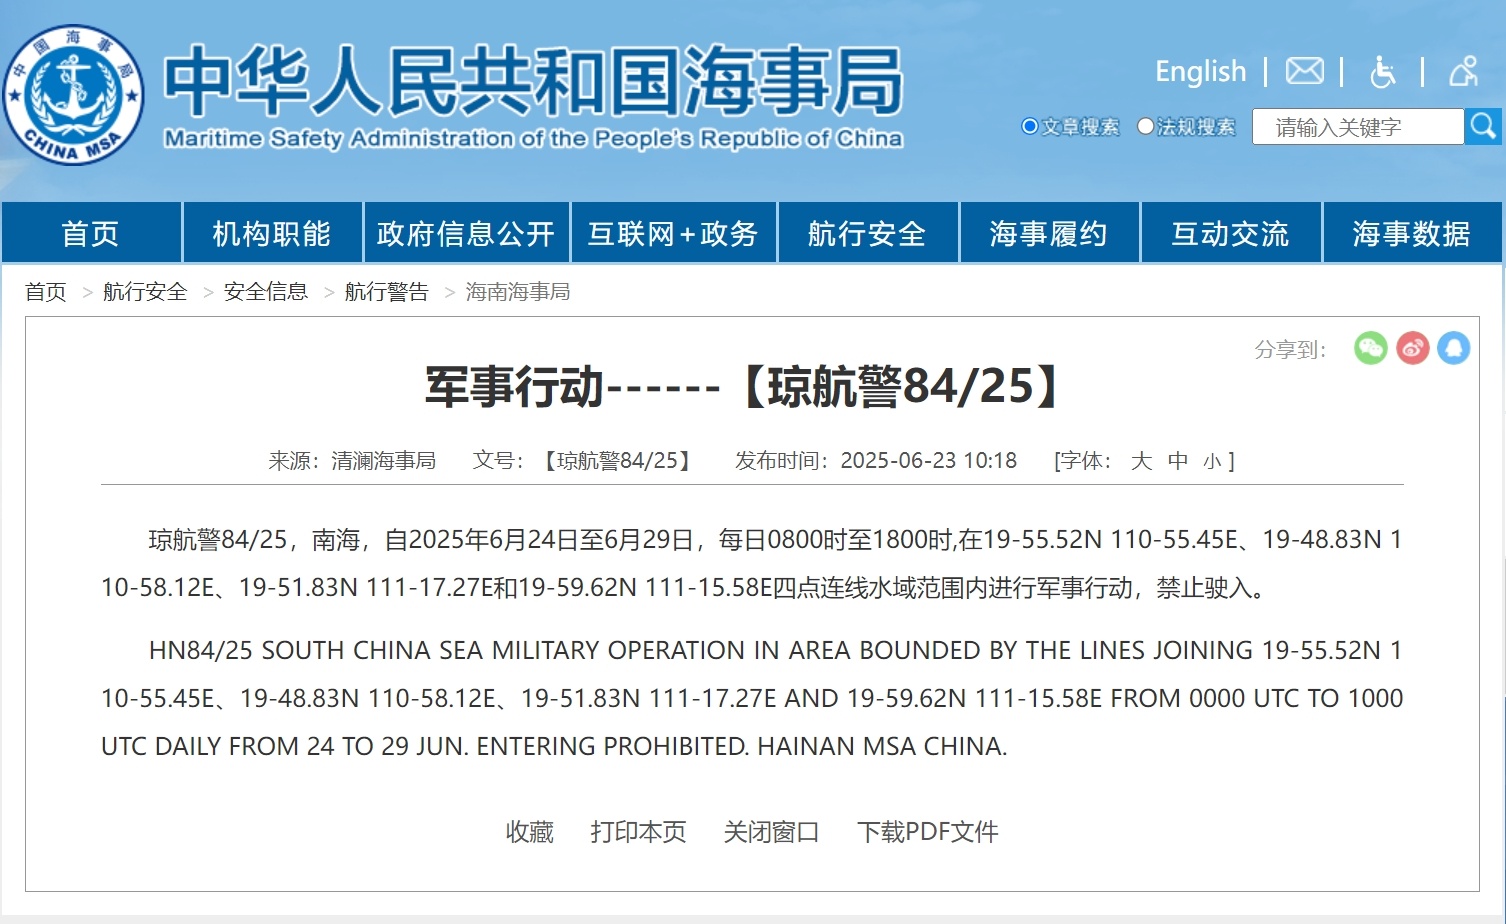This screenshot has width=1506, height=924.
Task: Click the wheelchair accessibility icon
Action: point(1382,71)
